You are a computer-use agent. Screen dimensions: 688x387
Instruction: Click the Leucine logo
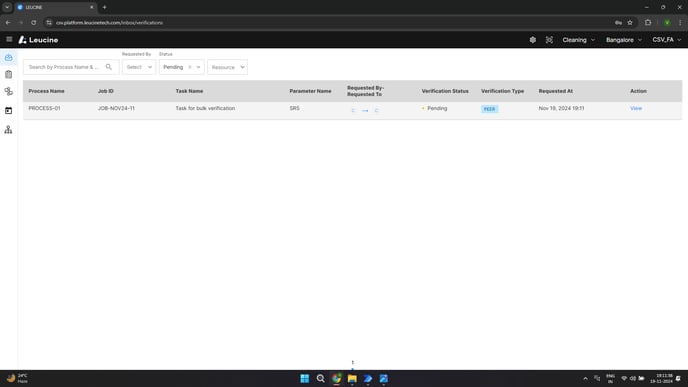pyautogui.click(x=38, y=40)
